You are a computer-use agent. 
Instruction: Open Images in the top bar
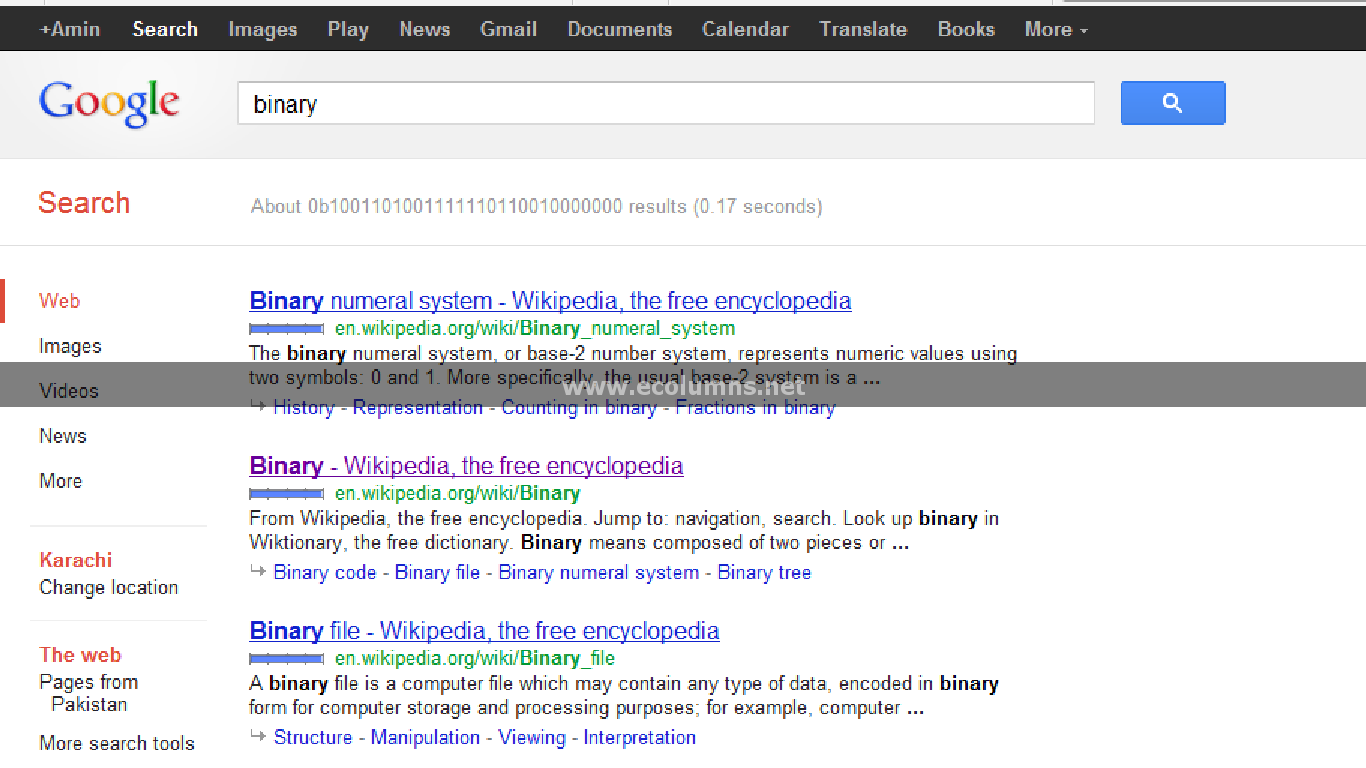(263, 30)
